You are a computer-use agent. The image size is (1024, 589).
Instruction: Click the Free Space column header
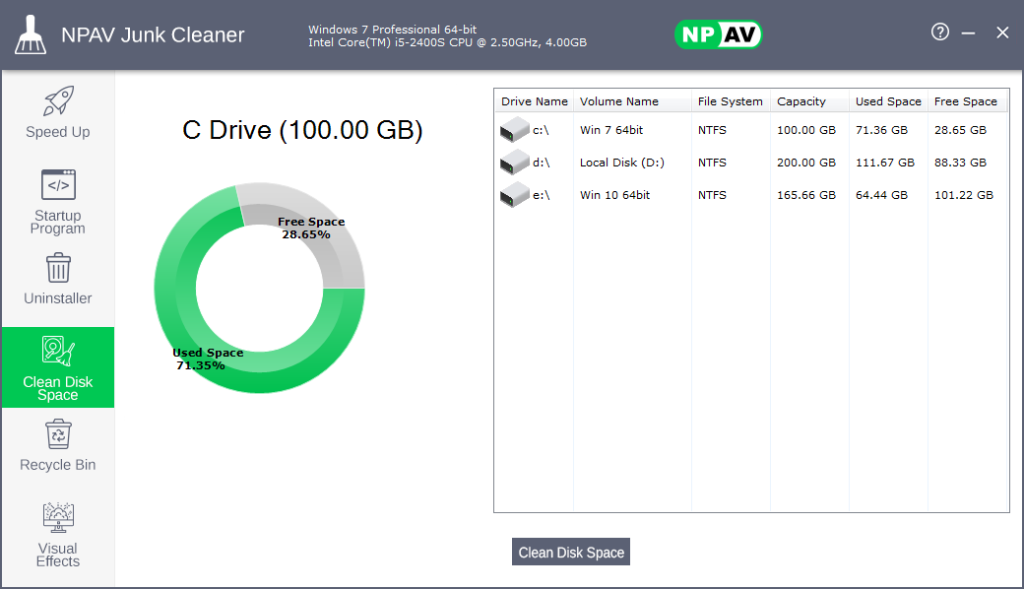click(x=965, y=101)
